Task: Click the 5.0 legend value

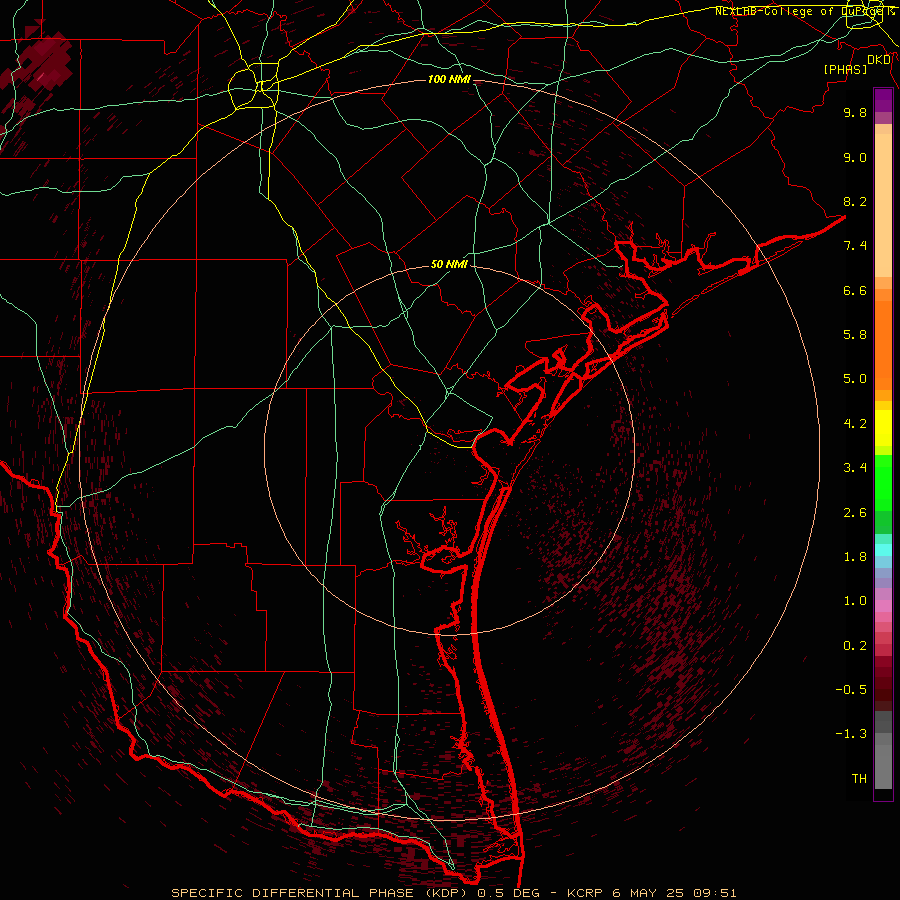Action: (855, 379)
